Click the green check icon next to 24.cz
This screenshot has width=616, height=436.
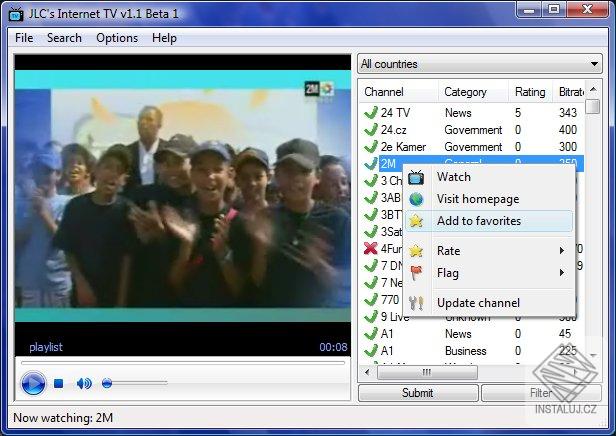tap(370, 130)
